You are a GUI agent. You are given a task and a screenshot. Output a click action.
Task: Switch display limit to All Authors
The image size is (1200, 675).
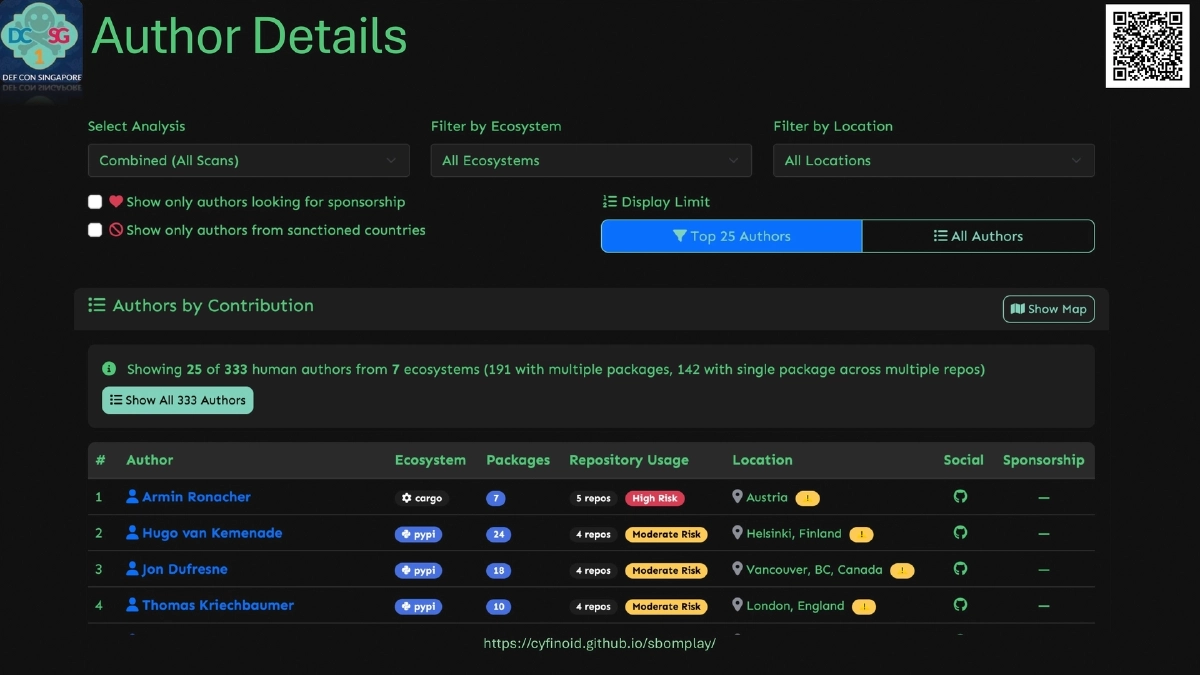(978, 236)
